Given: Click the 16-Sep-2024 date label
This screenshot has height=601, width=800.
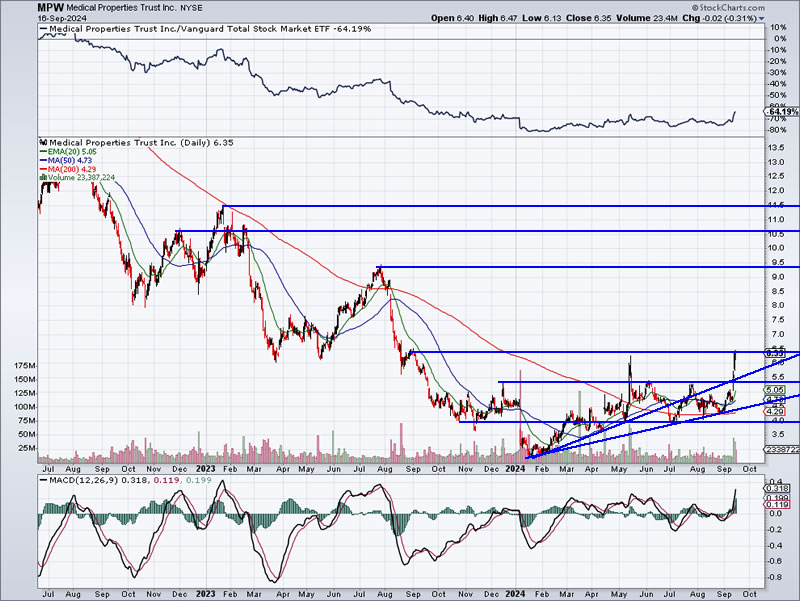Looking at the screenshot, I should (x=60, y=18).
